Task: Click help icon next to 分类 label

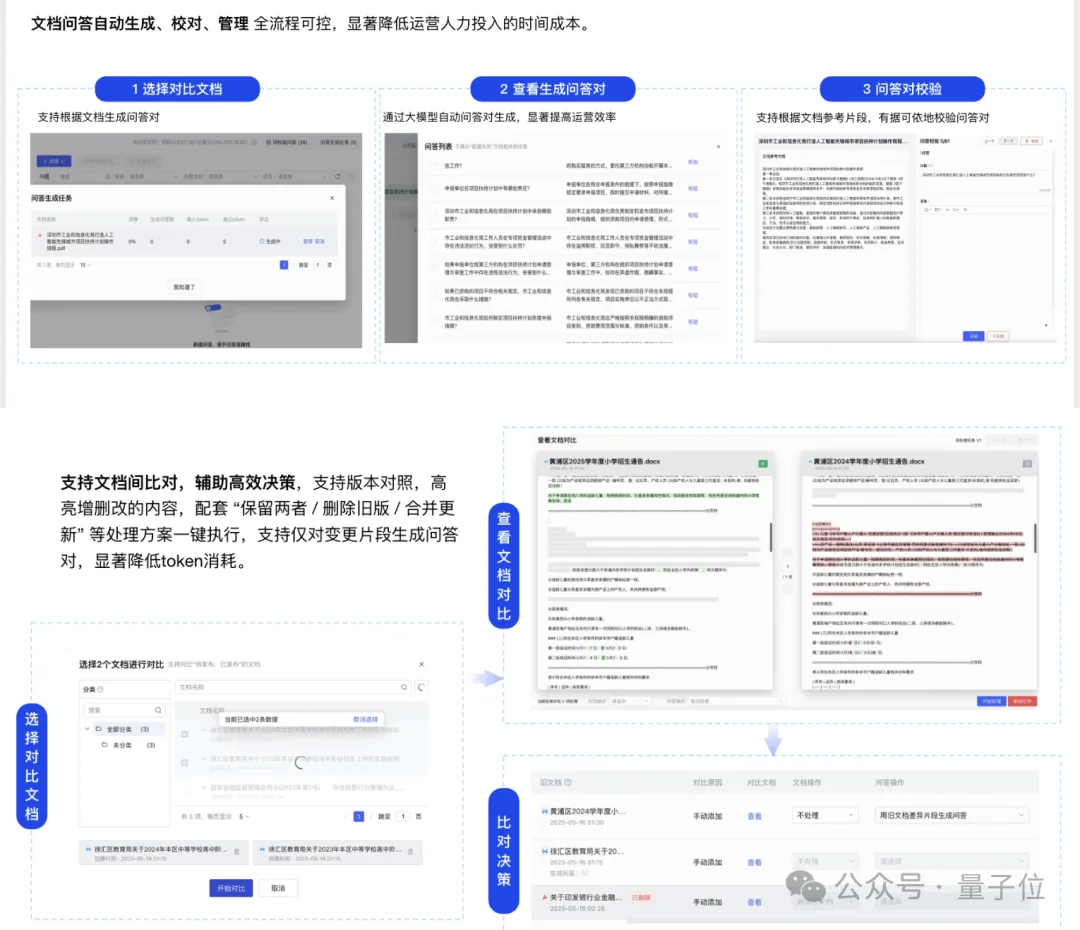Action: tap(101, 689)
